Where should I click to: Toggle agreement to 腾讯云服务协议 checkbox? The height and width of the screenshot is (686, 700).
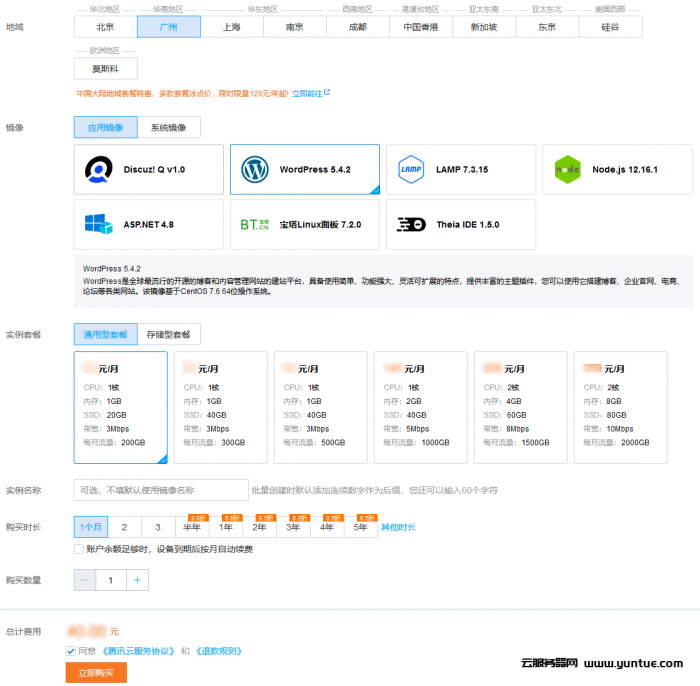pos(71,650)
